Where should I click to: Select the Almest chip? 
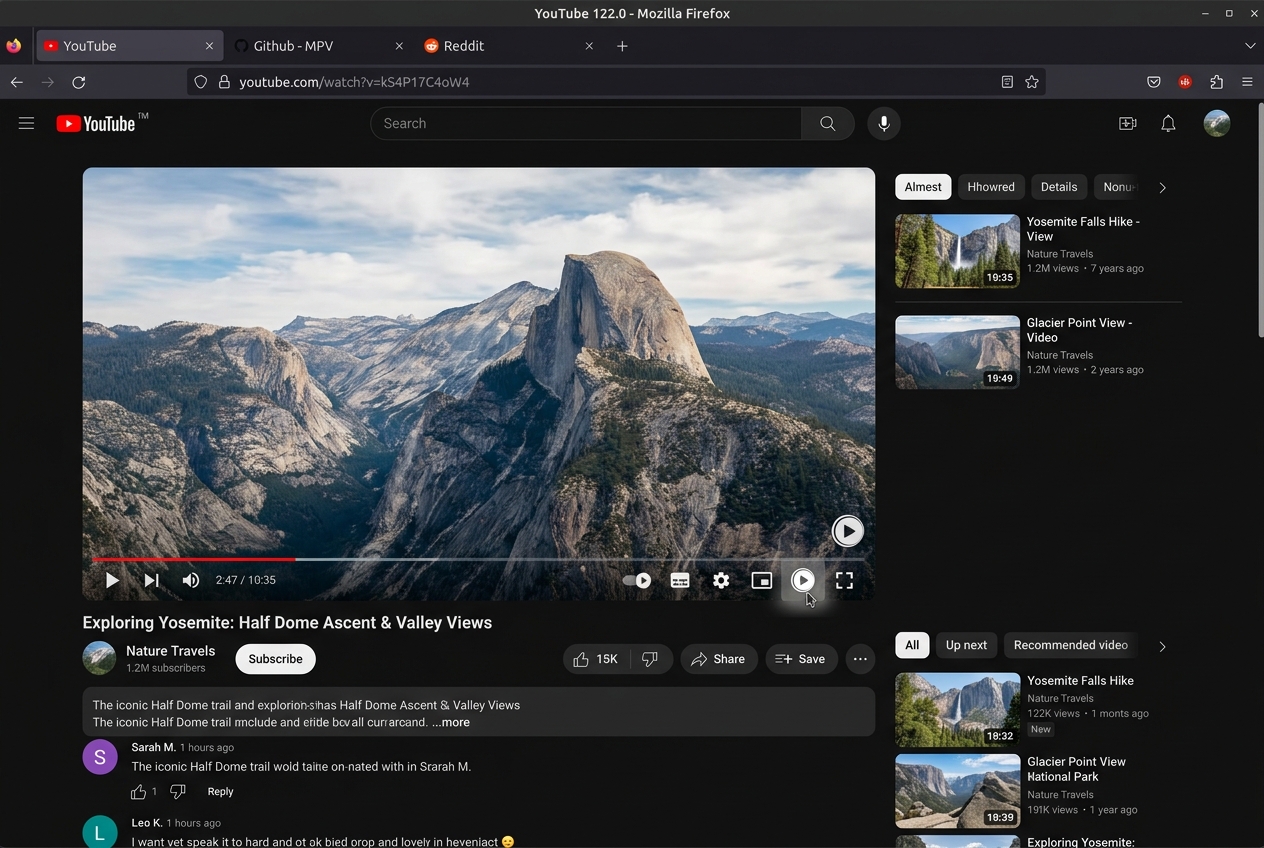(x=923, y=187)
